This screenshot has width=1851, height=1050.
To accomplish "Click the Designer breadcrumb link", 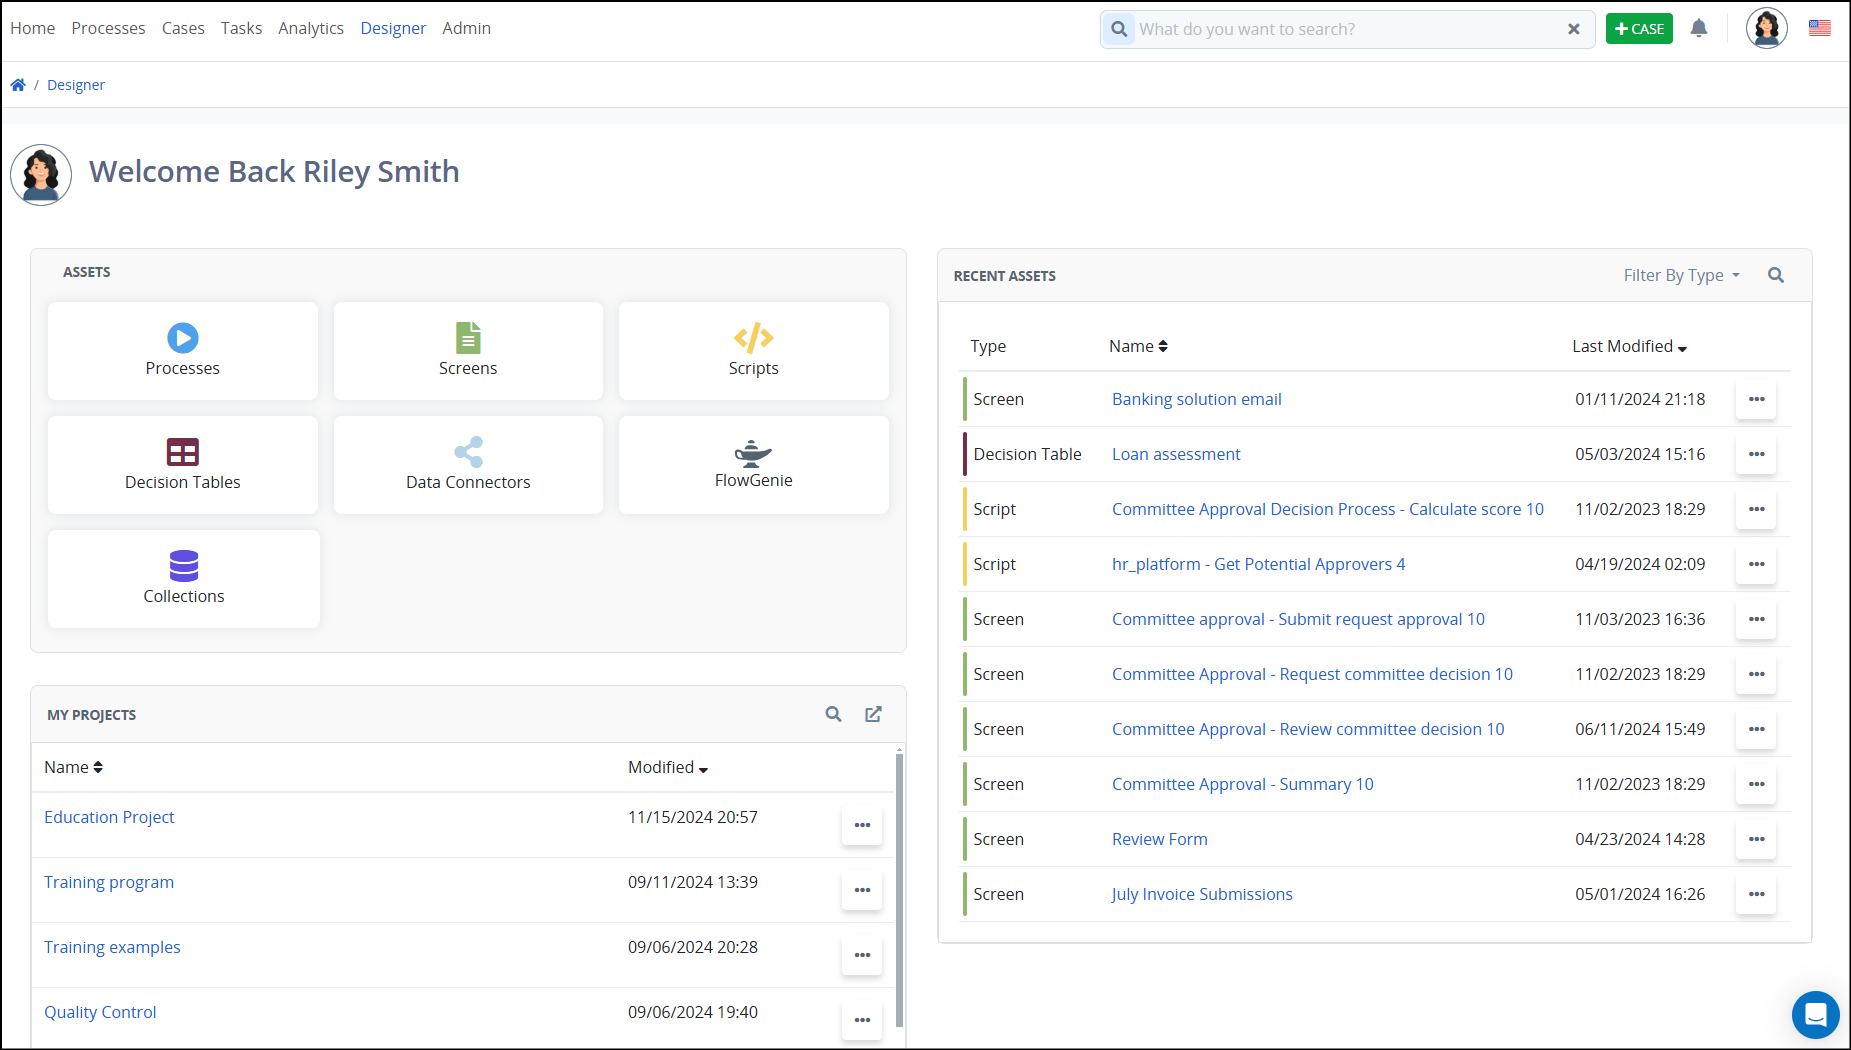I will 76,85.
